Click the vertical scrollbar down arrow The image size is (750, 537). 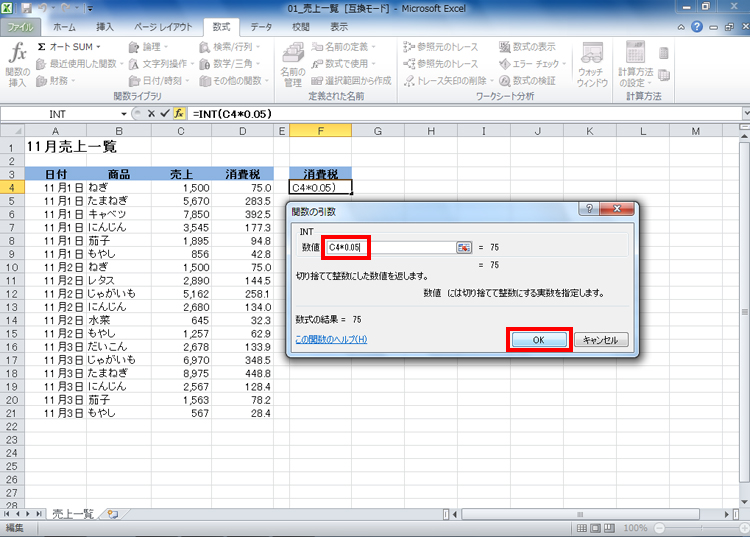coord(744,502)
